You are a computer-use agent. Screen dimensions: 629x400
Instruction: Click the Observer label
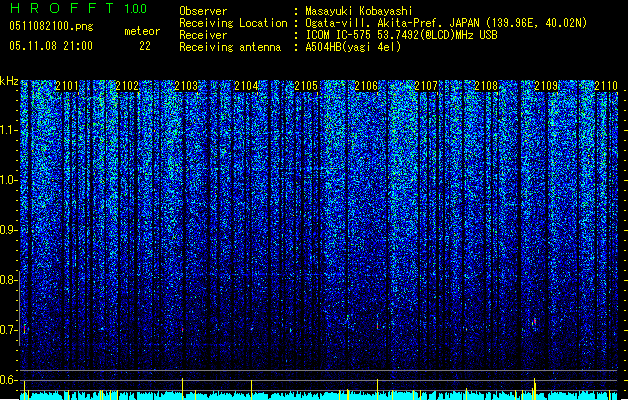pos(203,11)
